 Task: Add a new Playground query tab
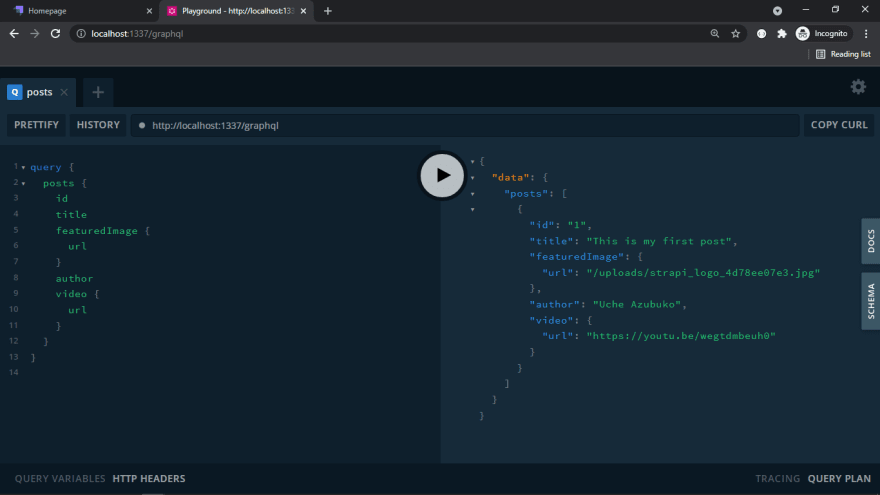click(98, 93)
